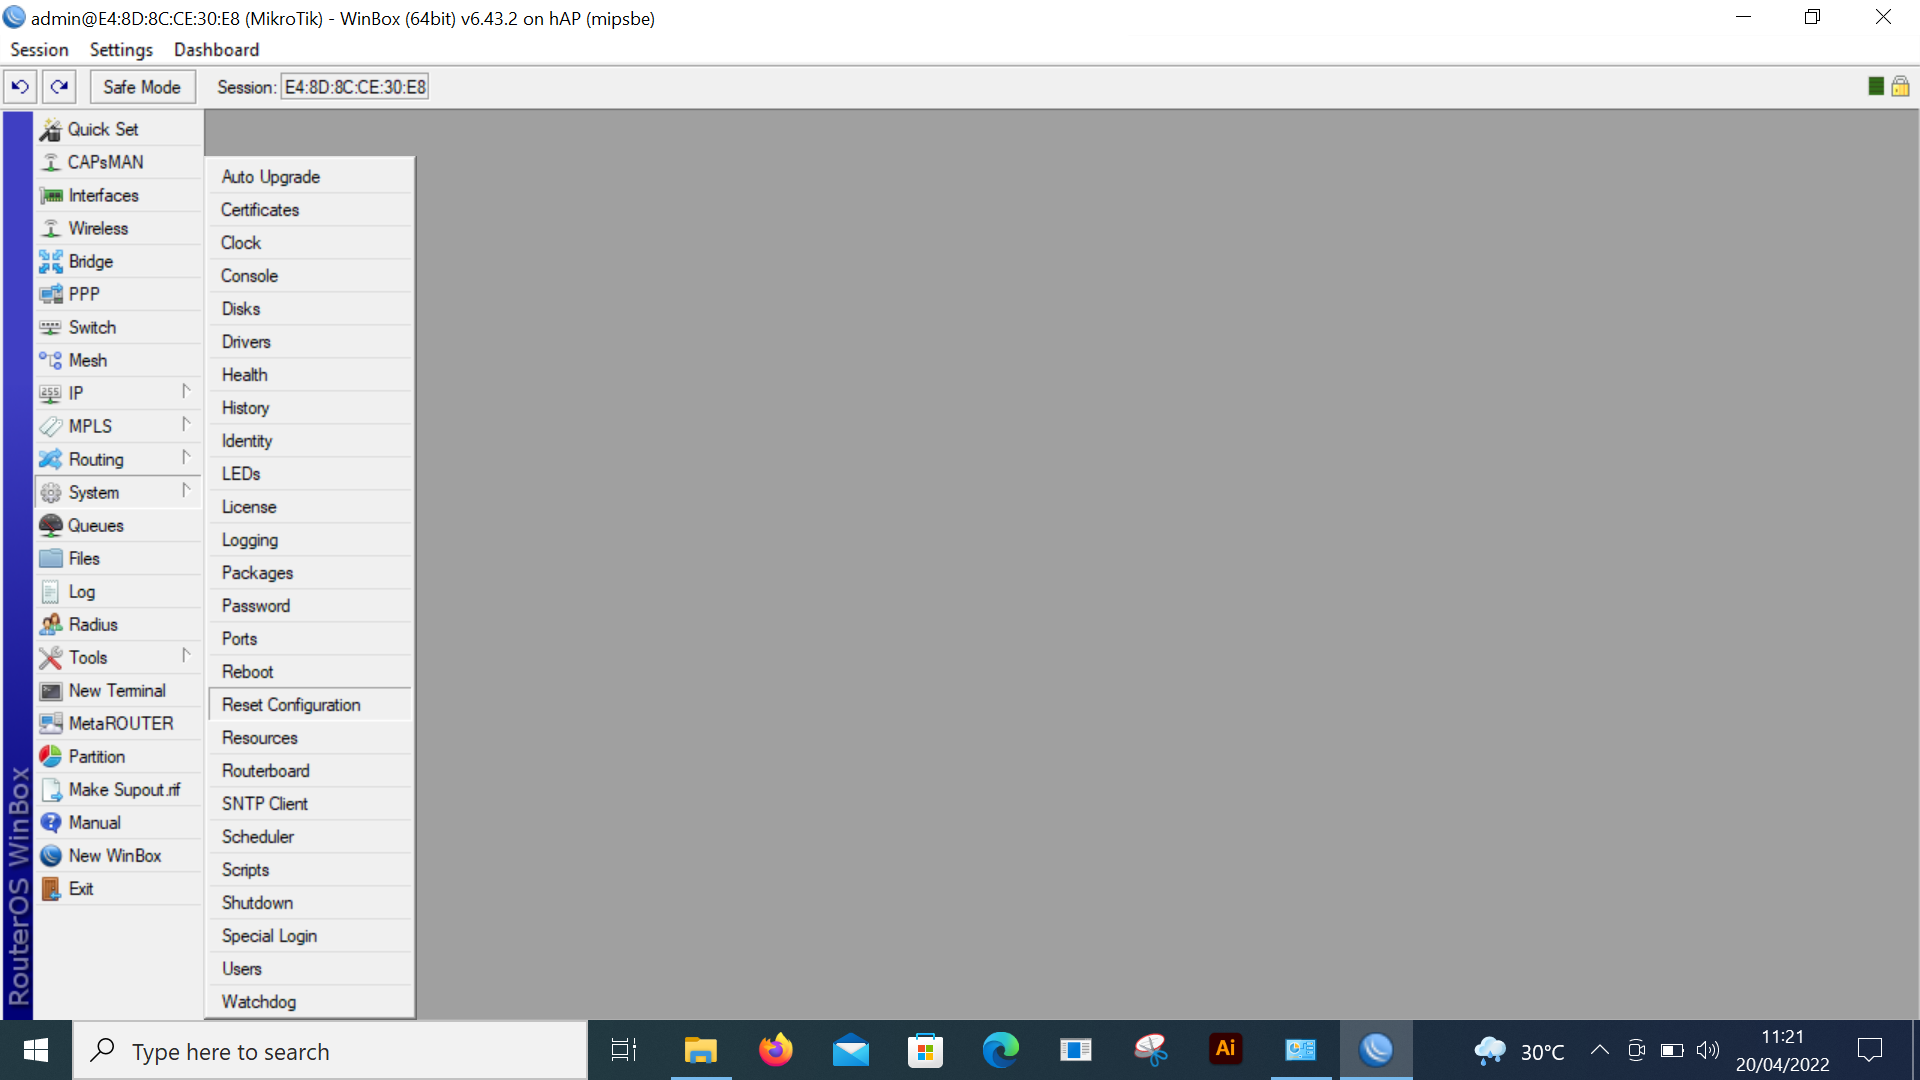The height and width of the screenshot is (1080, 1920).
Task: Open CAPsMAN in sidebar
Action: tap(119, 162)
